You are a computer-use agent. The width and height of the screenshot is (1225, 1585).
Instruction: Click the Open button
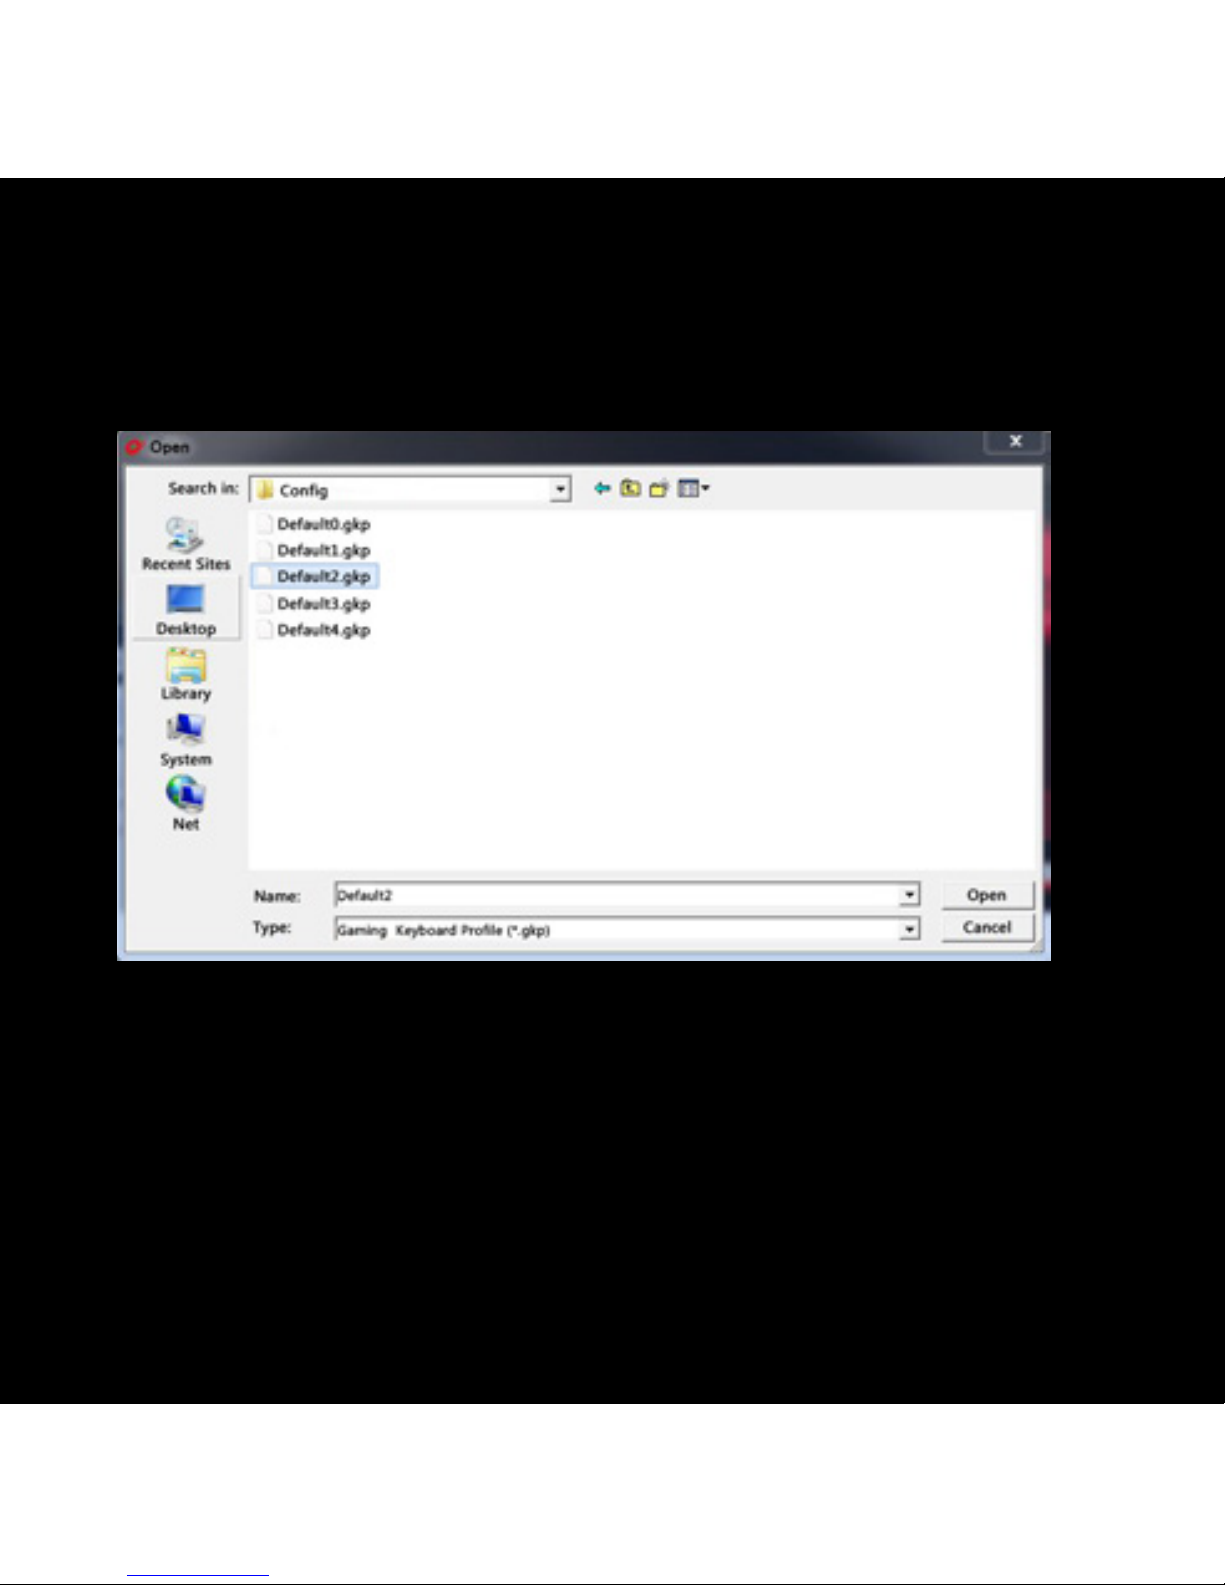tap(987, 895)
